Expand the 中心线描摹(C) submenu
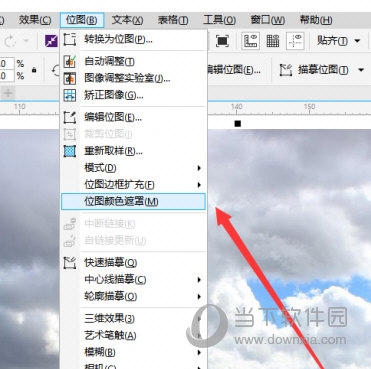Viewport: 371px width, 369px height. click(x=134, y=279)
